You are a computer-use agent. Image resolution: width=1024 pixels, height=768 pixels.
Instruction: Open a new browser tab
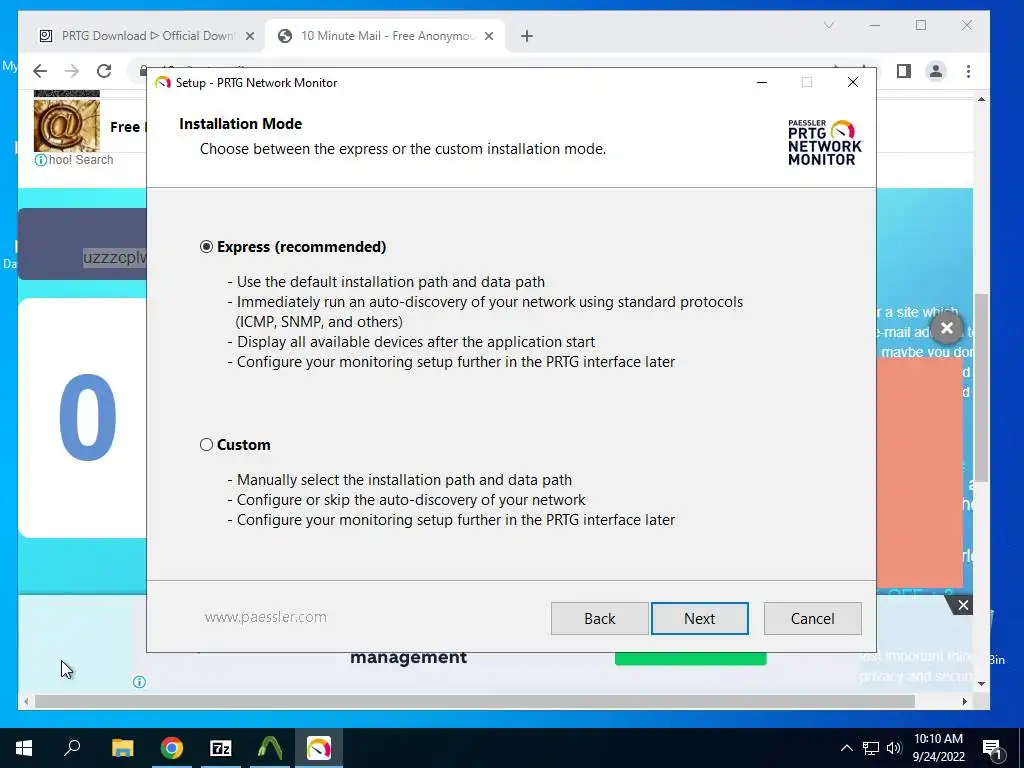point(527,36)
